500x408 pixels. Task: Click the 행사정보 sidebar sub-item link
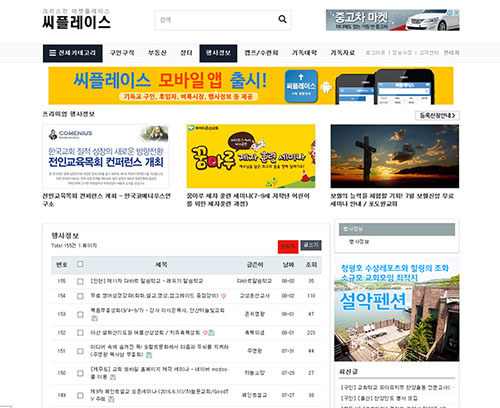point(359,241)
